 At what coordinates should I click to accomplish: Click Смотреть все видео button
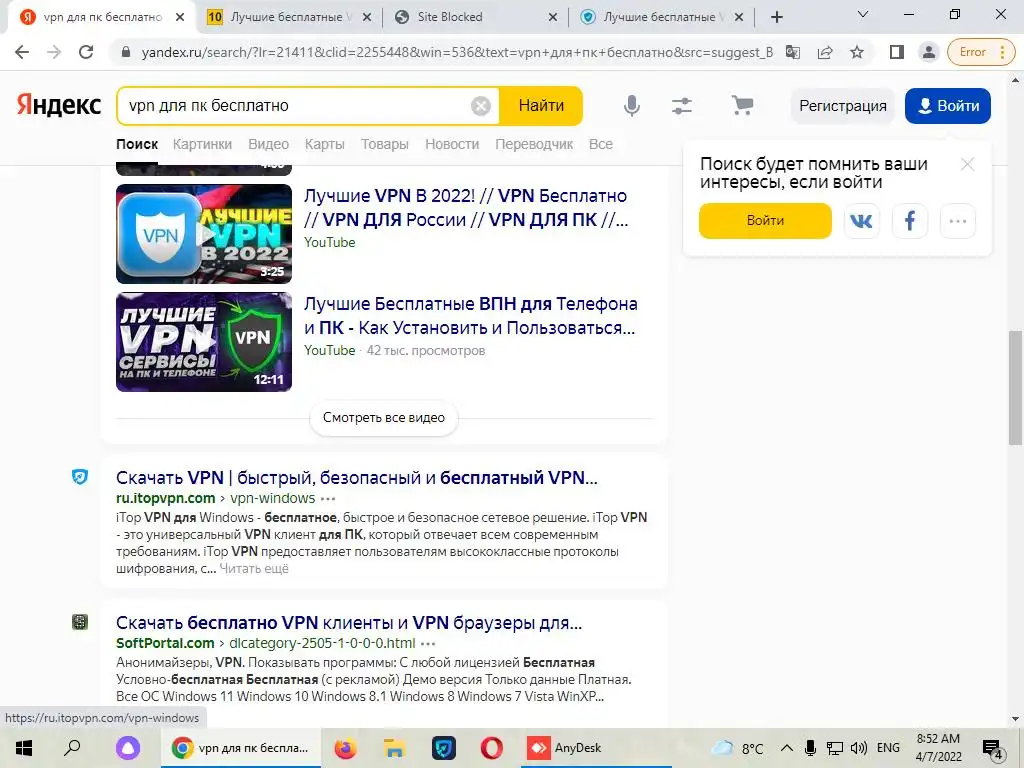(384, 418)
